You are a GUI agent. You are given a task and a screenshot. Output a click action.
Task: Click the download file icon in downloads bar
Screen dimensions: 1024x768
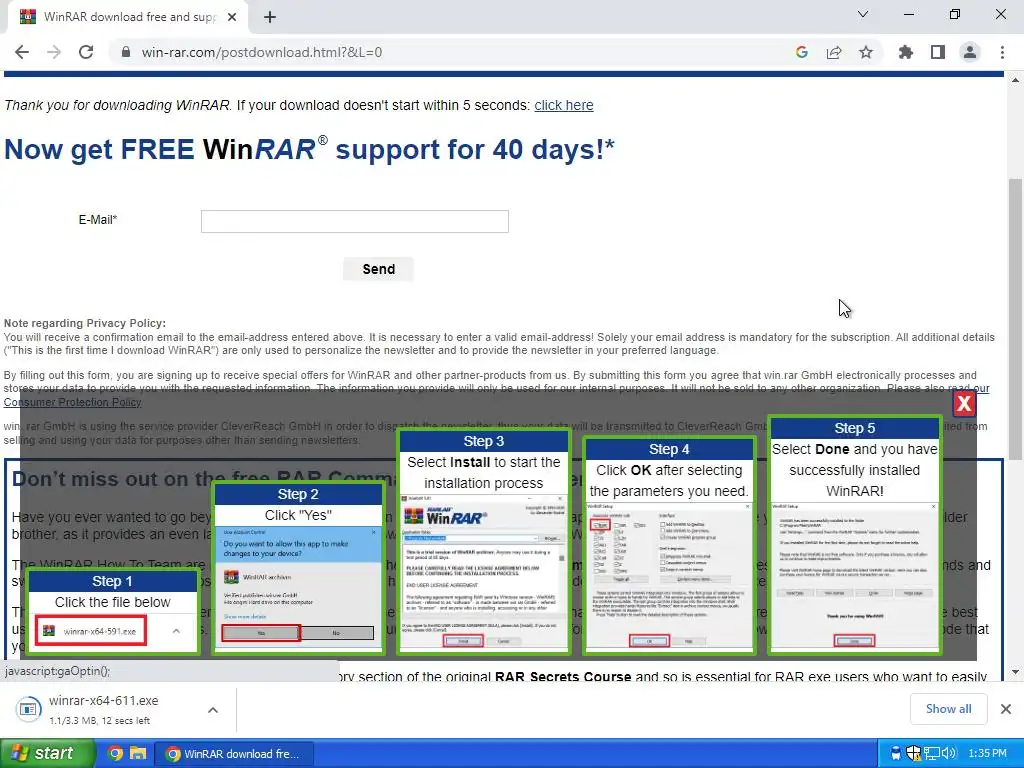point(28,709)
